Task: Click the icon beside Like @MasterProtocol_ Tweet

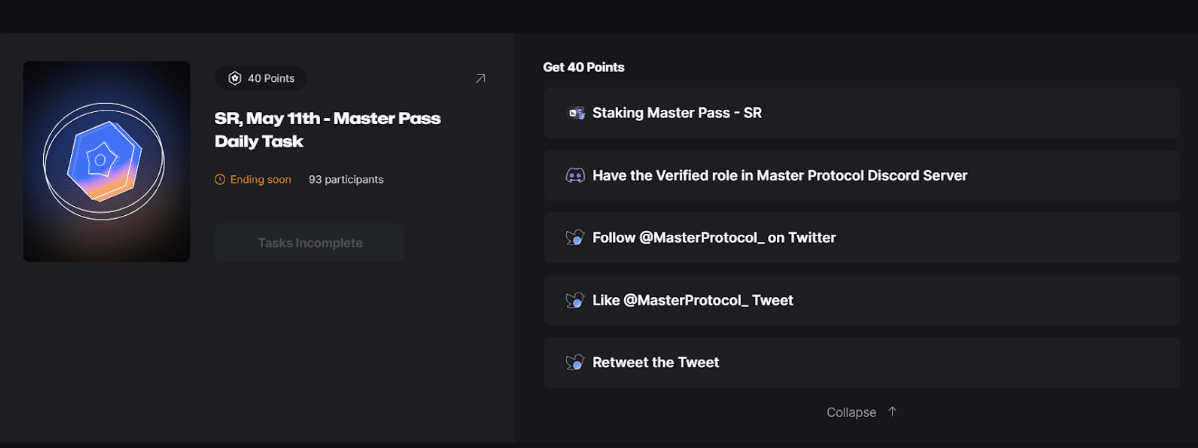Action: [575, 300]
